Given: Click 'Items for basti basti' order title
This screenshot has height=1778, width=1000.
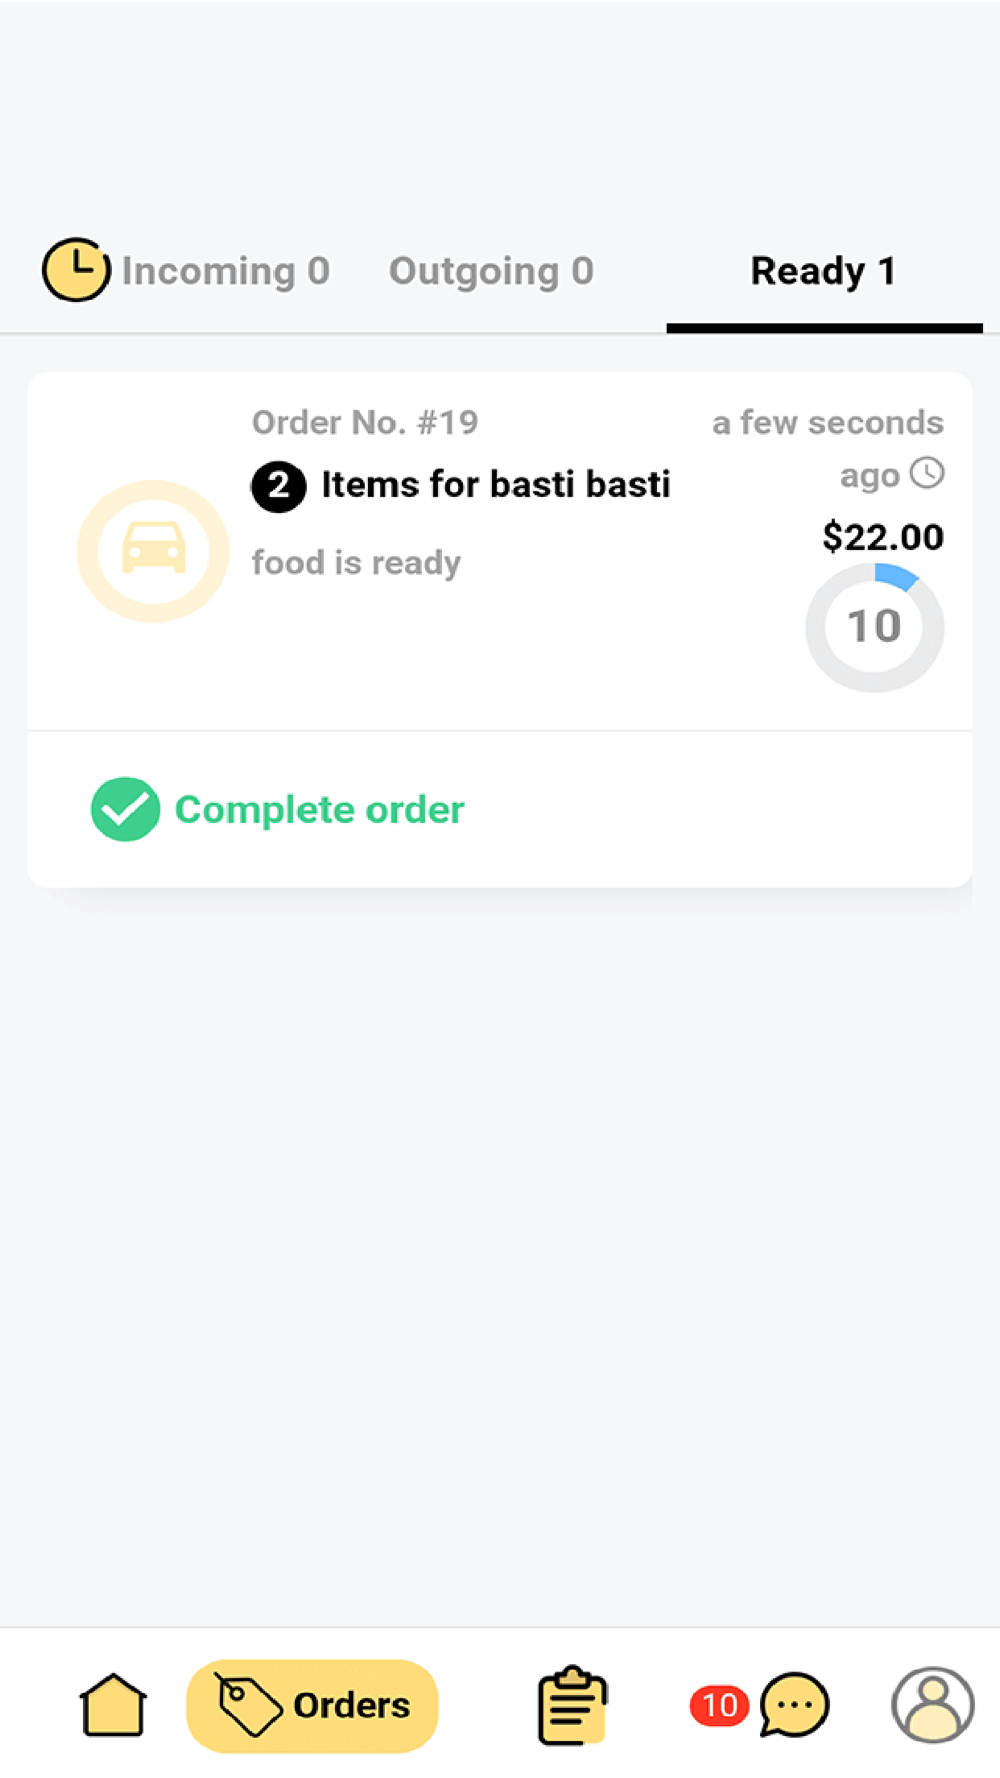Looking at the screenshot, I should tap(495, 484).
